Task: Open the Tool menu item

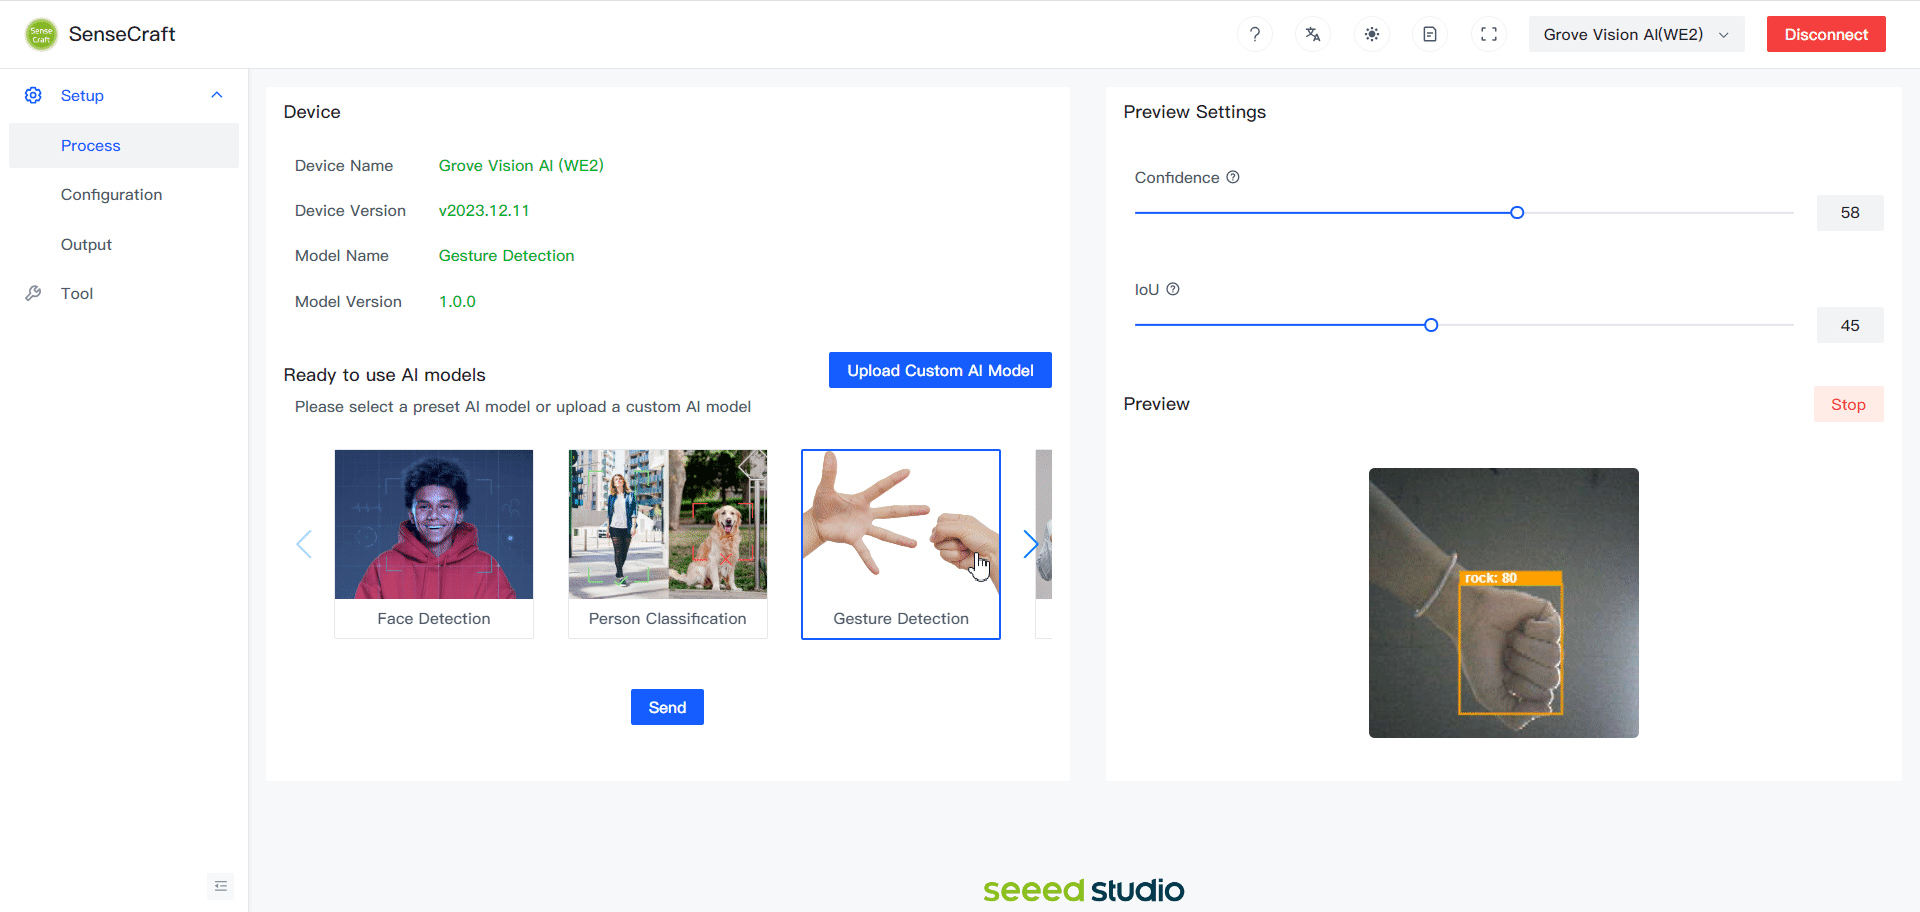Action: 77,293
